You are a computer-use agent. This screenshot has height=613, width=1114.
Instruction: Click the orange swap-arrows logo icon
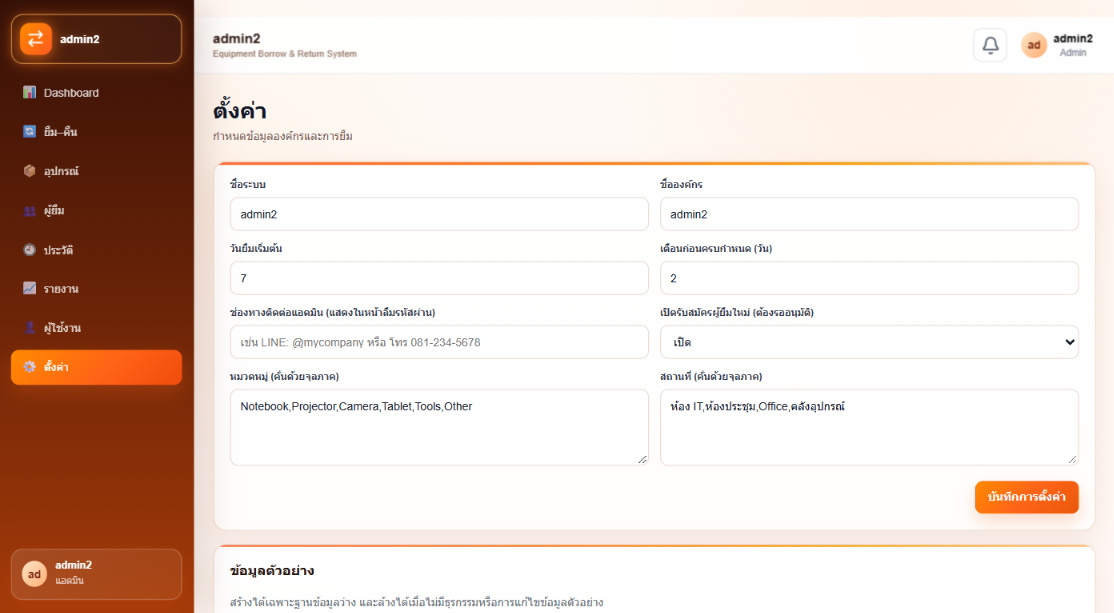click(x=36, y=39)
